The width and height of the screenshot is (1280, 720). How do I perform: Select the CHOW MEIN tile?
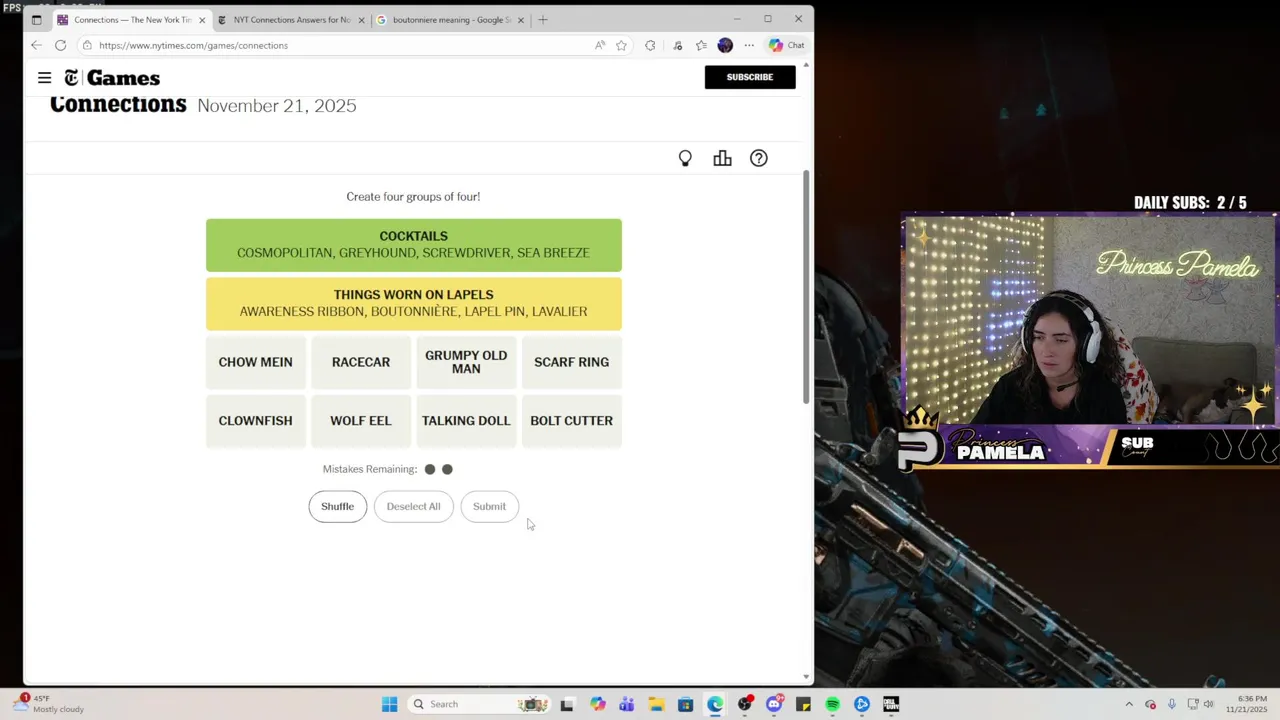[x=256, y=362]
